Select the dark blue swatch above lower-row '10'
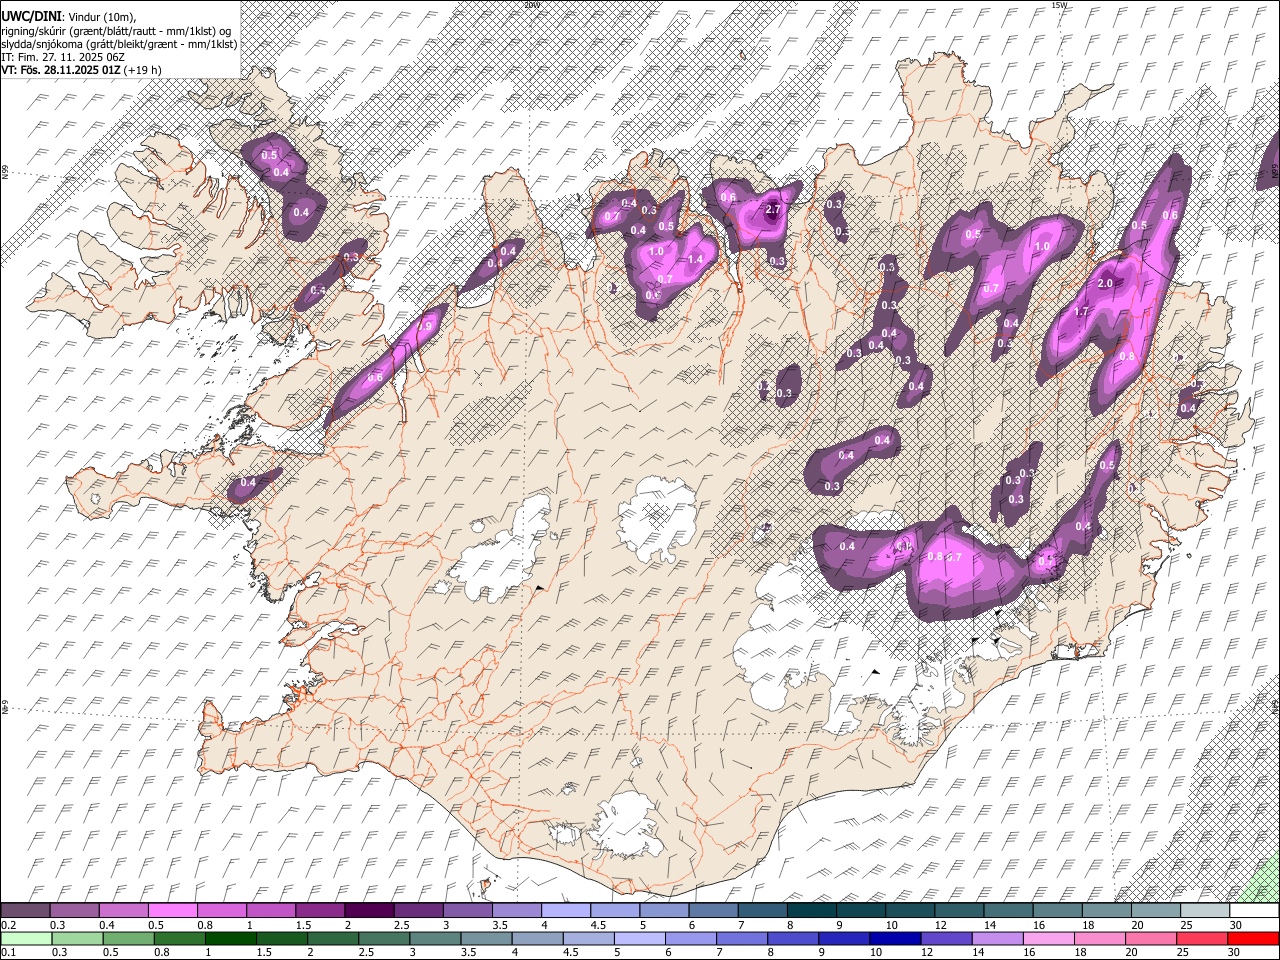1280x960 pixels. 894,939
